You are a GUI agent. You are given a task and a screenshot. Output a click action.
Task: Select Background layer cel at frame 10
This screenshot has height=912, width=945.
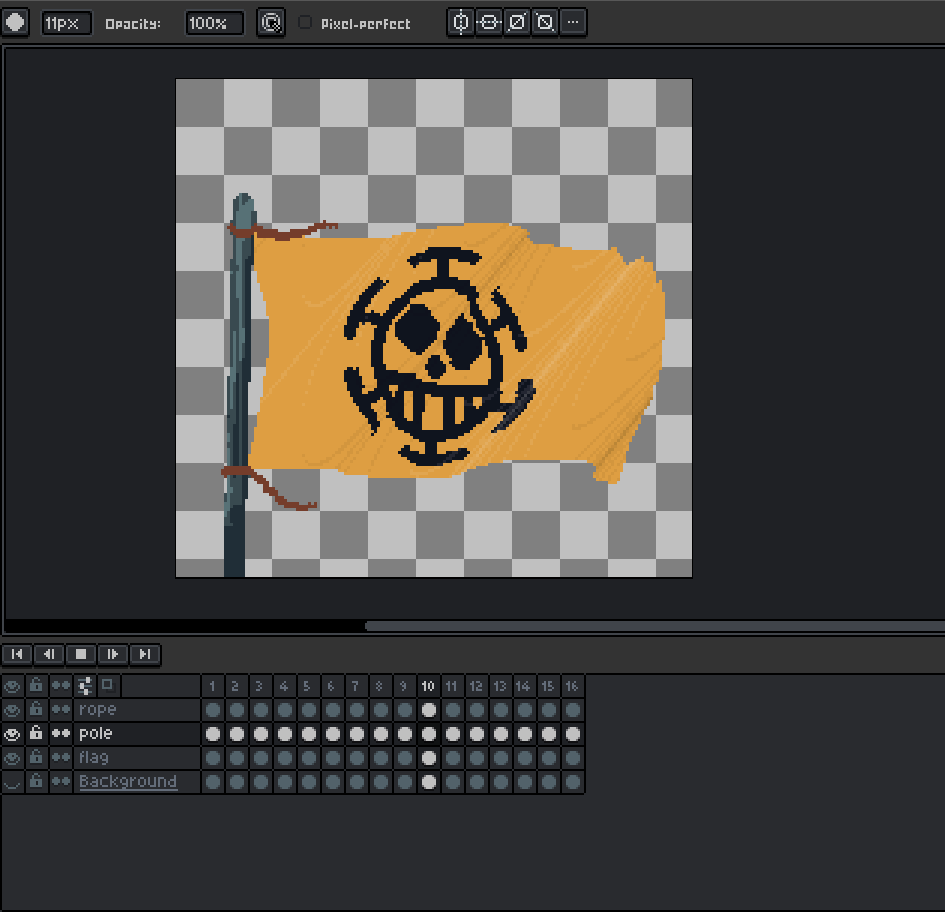coord(429,782)
